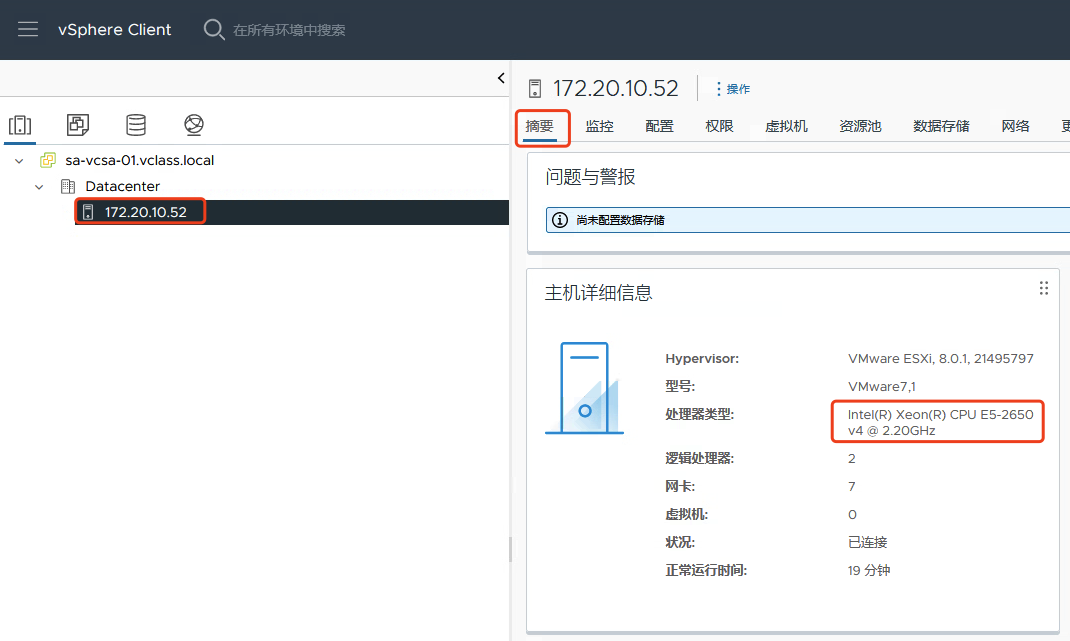Click the 19 分钟 uptime value
Viewport: 1070px width, 641px height.
tap(869, 570)
